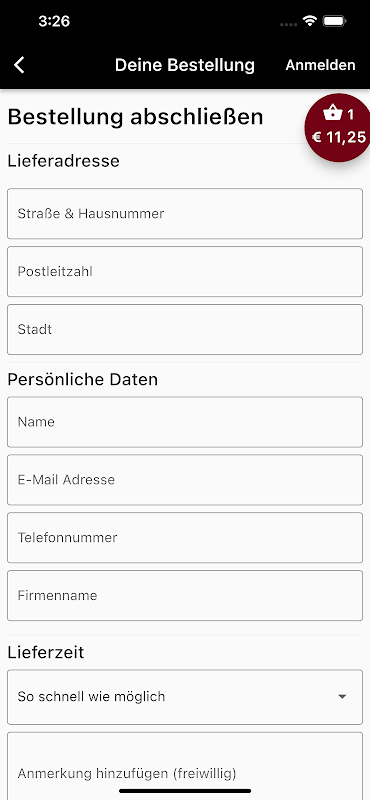Select the Postleitzahl input field
370x800 pixels.
[185, 271]
